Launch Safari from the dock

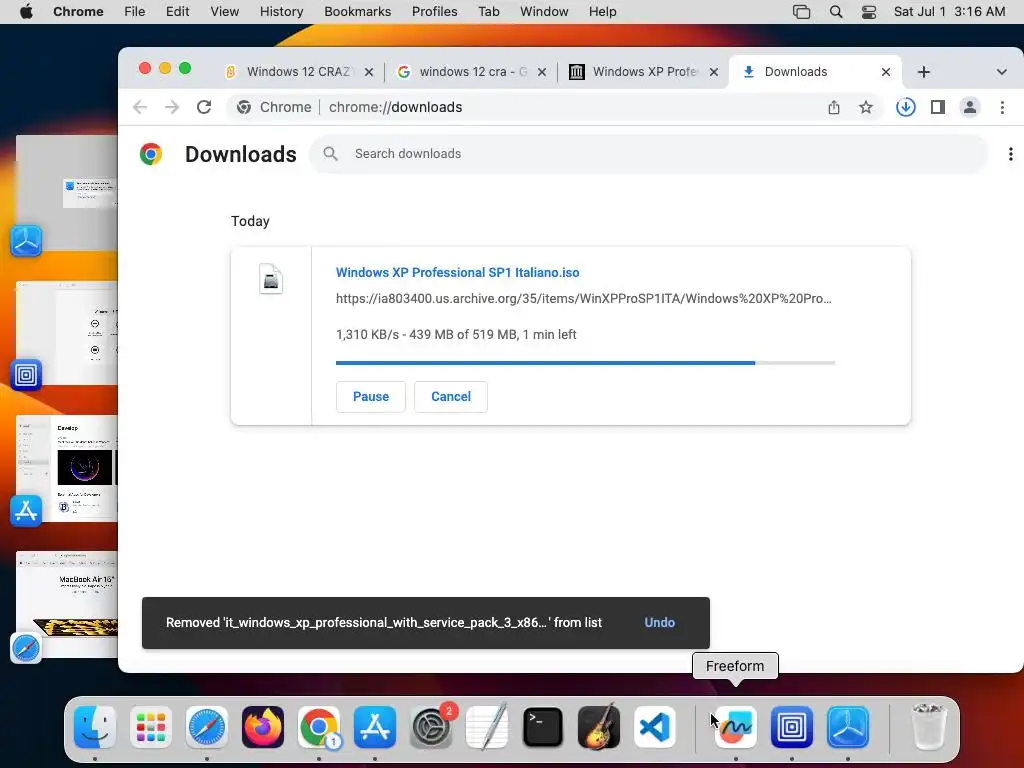(207, 727)
